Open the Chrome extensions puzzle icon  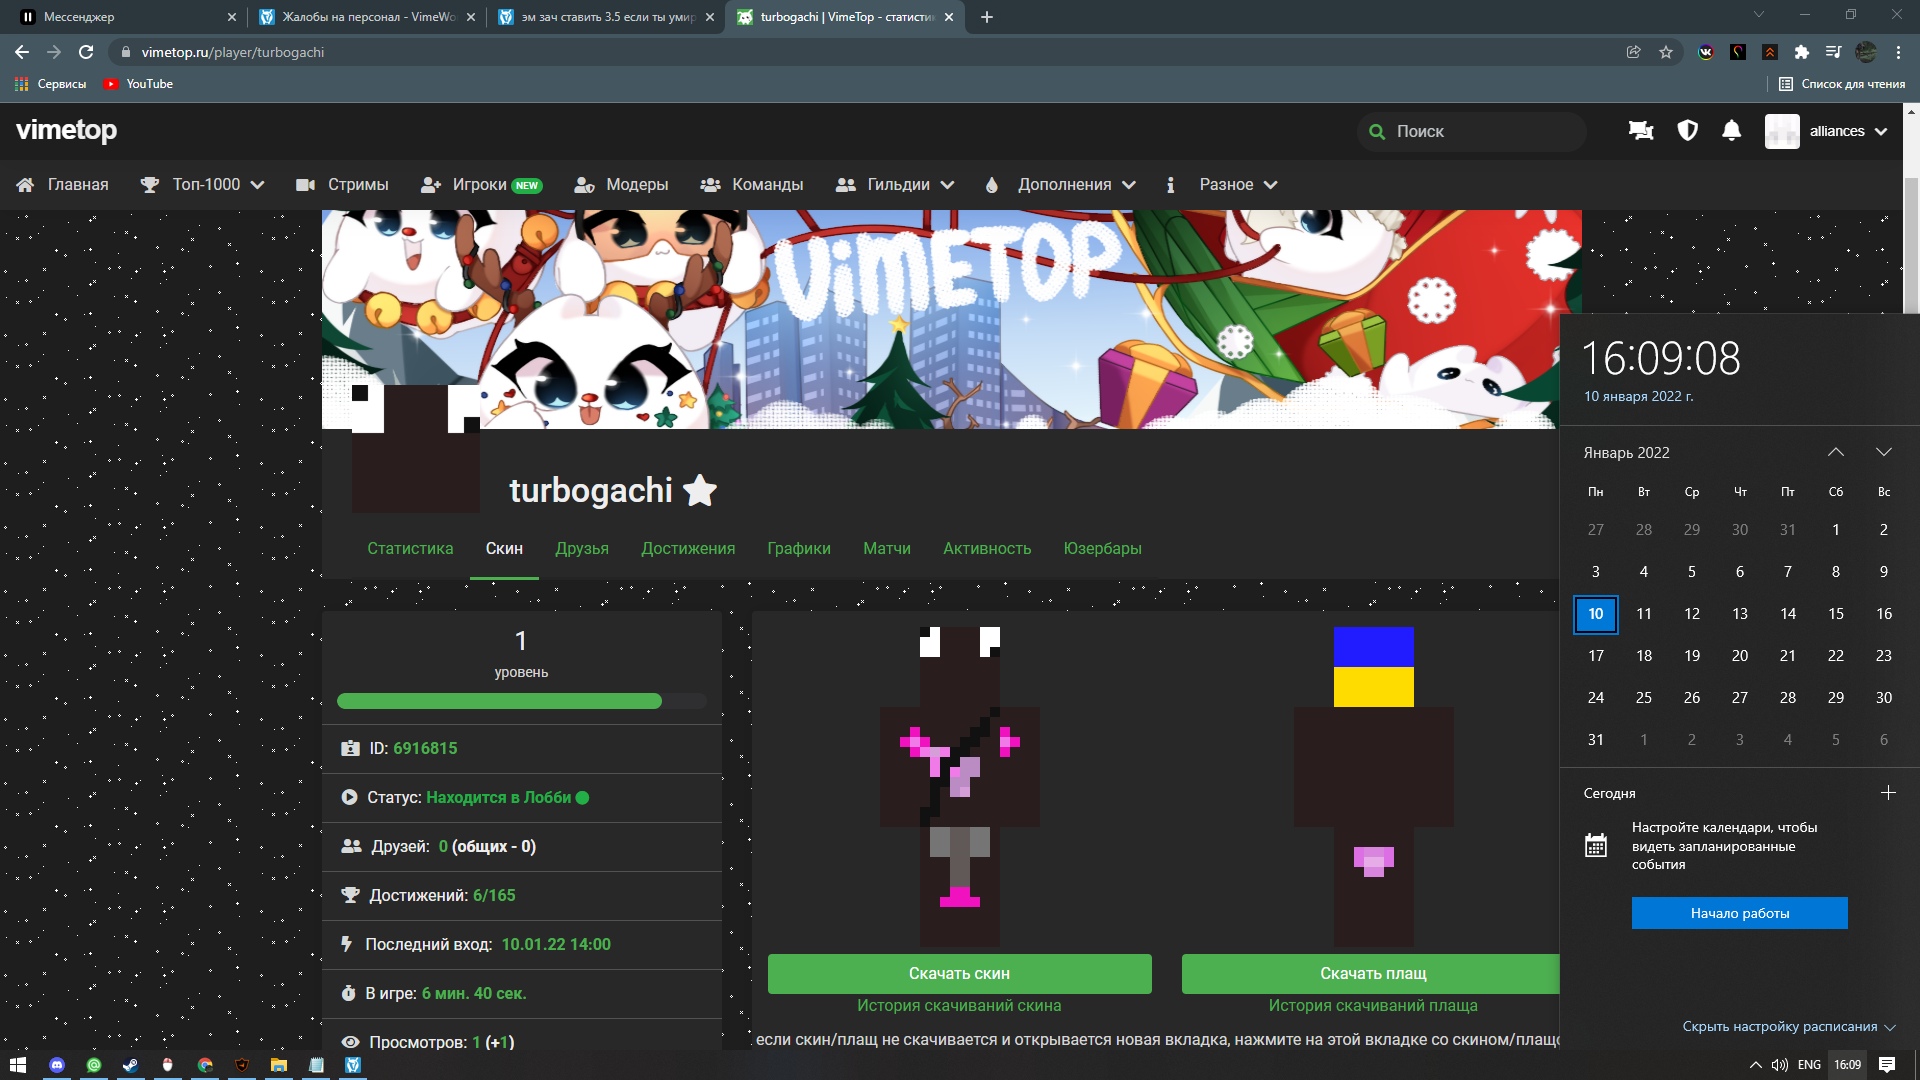pos(1801,52)
